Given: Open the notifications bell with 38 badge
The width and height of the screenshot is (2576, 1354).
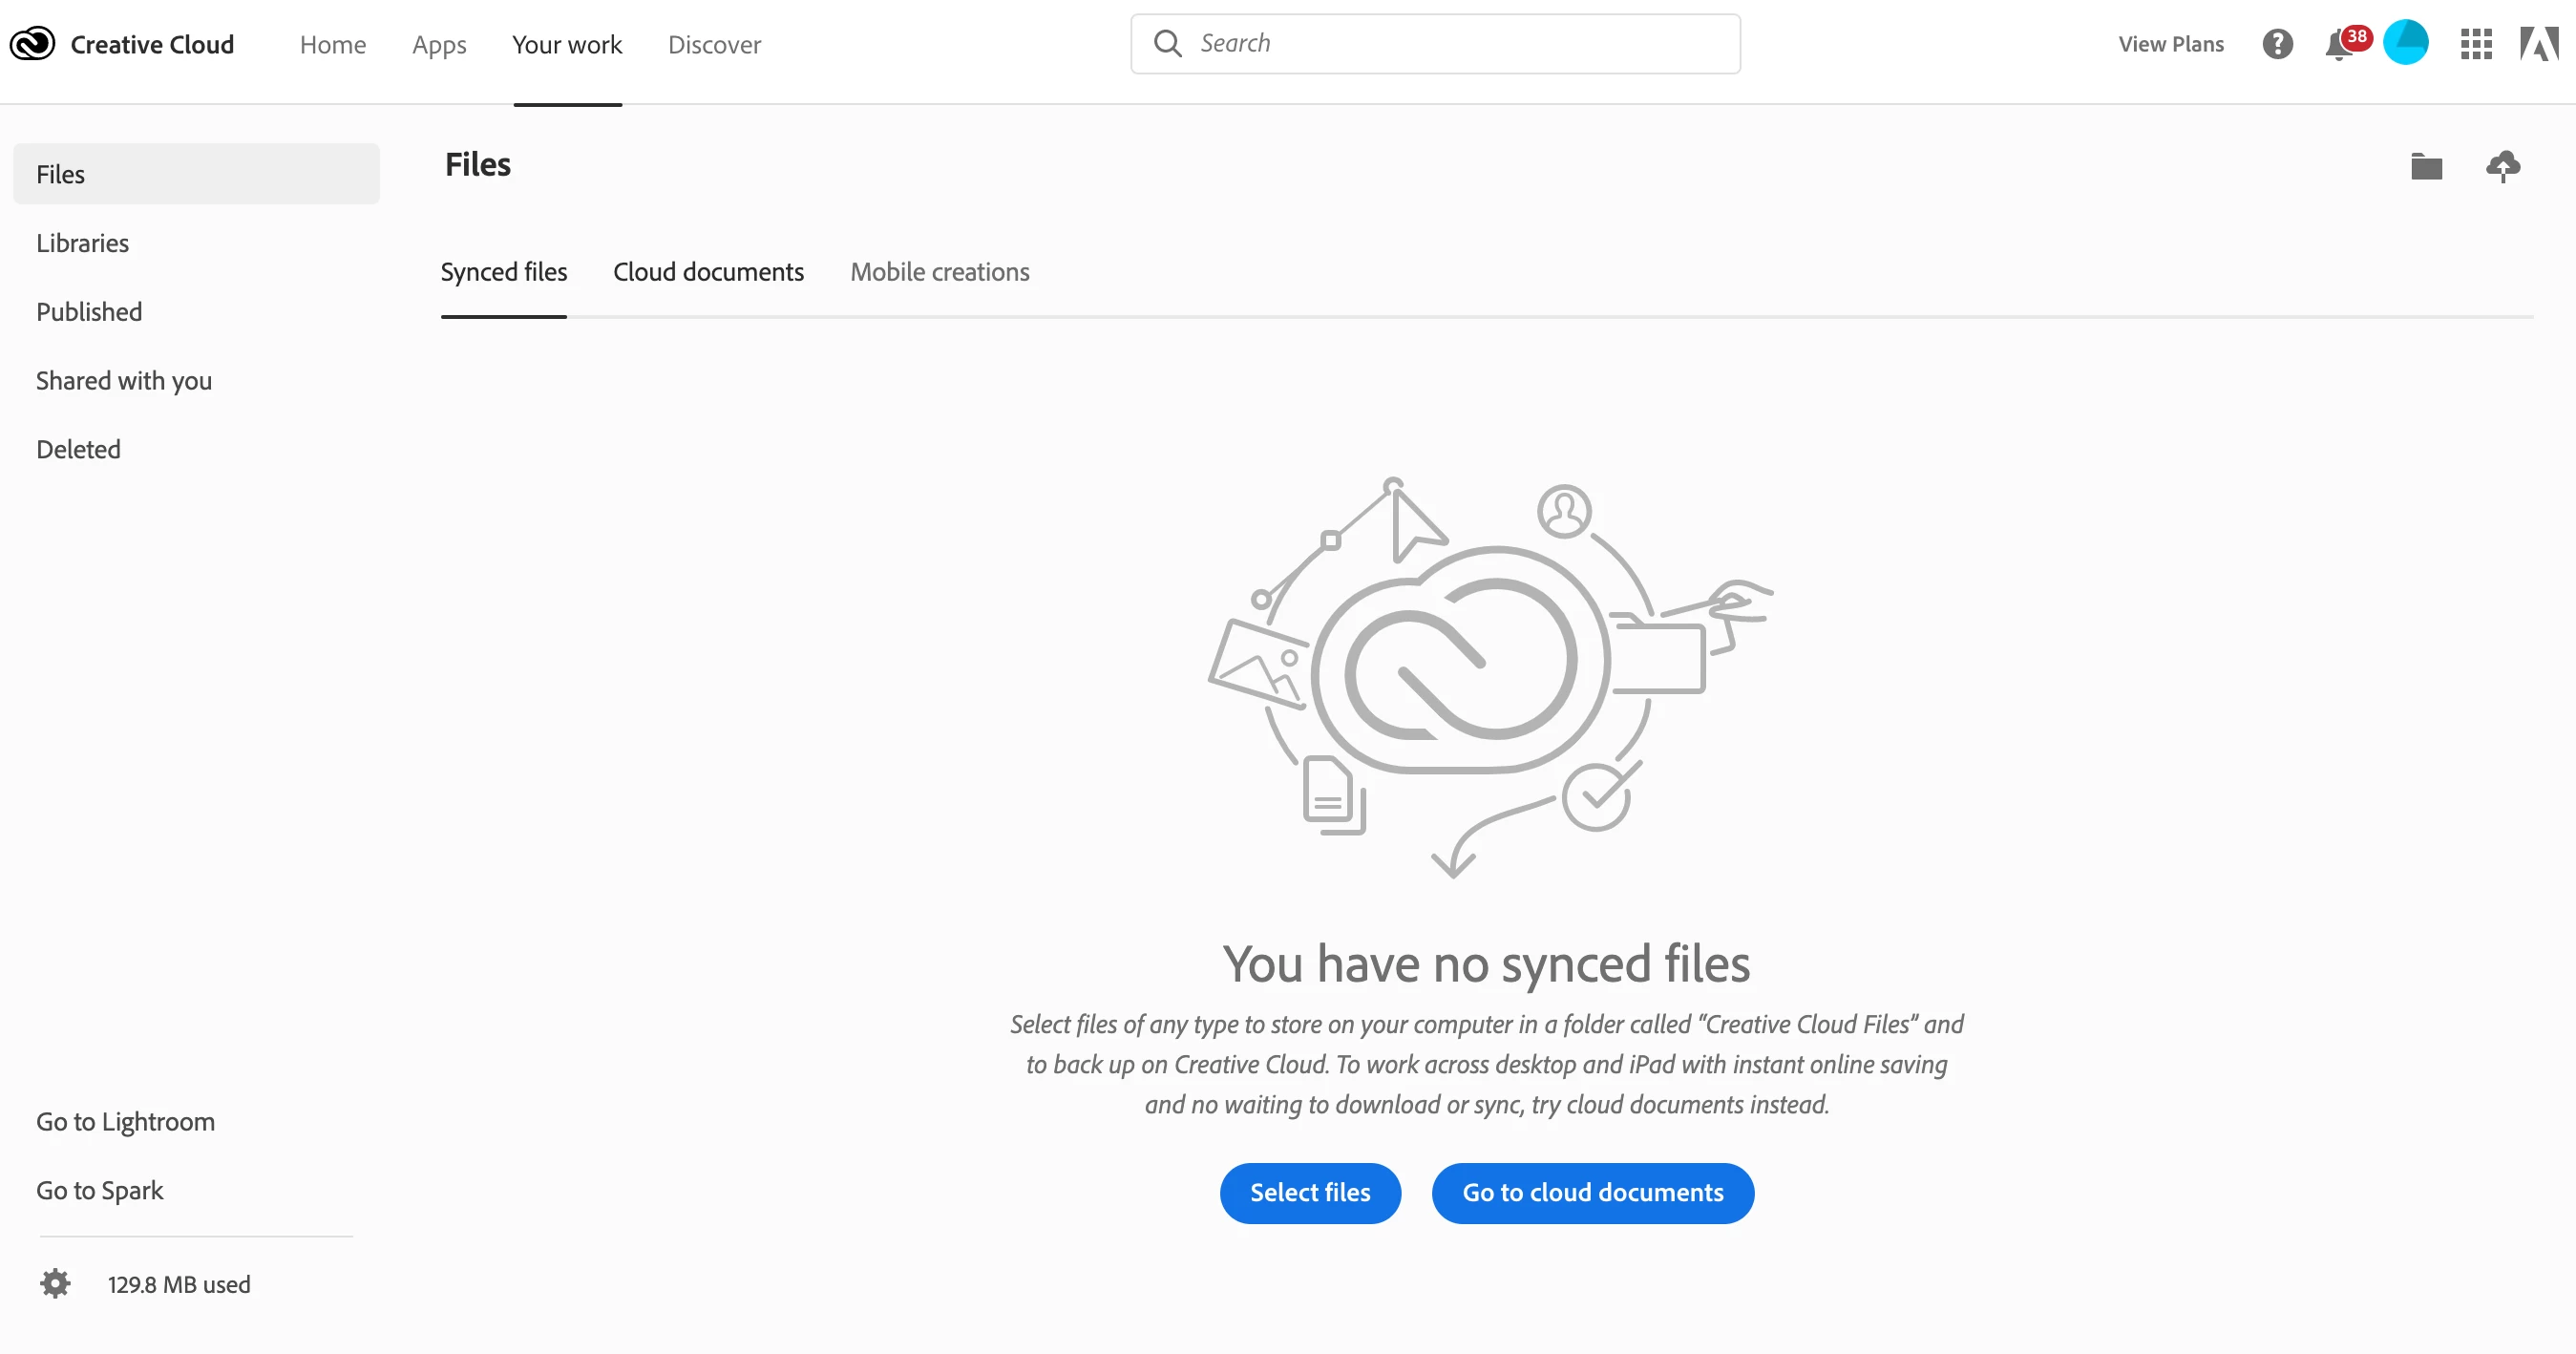Looking at the screenshot, I should coord(2340,45).
